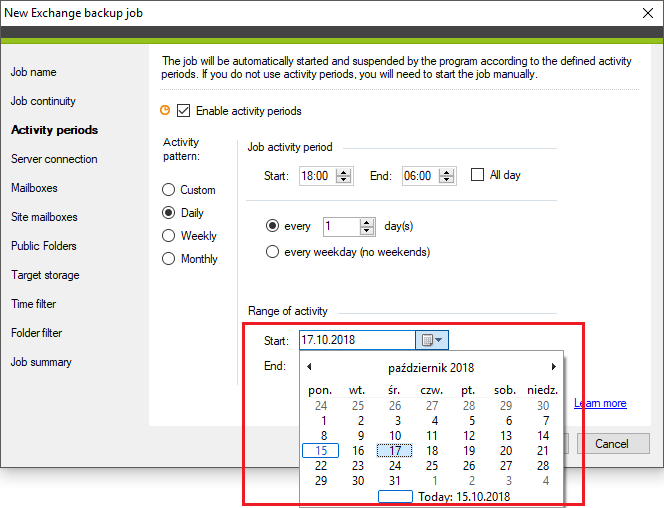This screenshot has width=664, height=508.
Task: Pick October 17 in the calendar
Action: 395,450
